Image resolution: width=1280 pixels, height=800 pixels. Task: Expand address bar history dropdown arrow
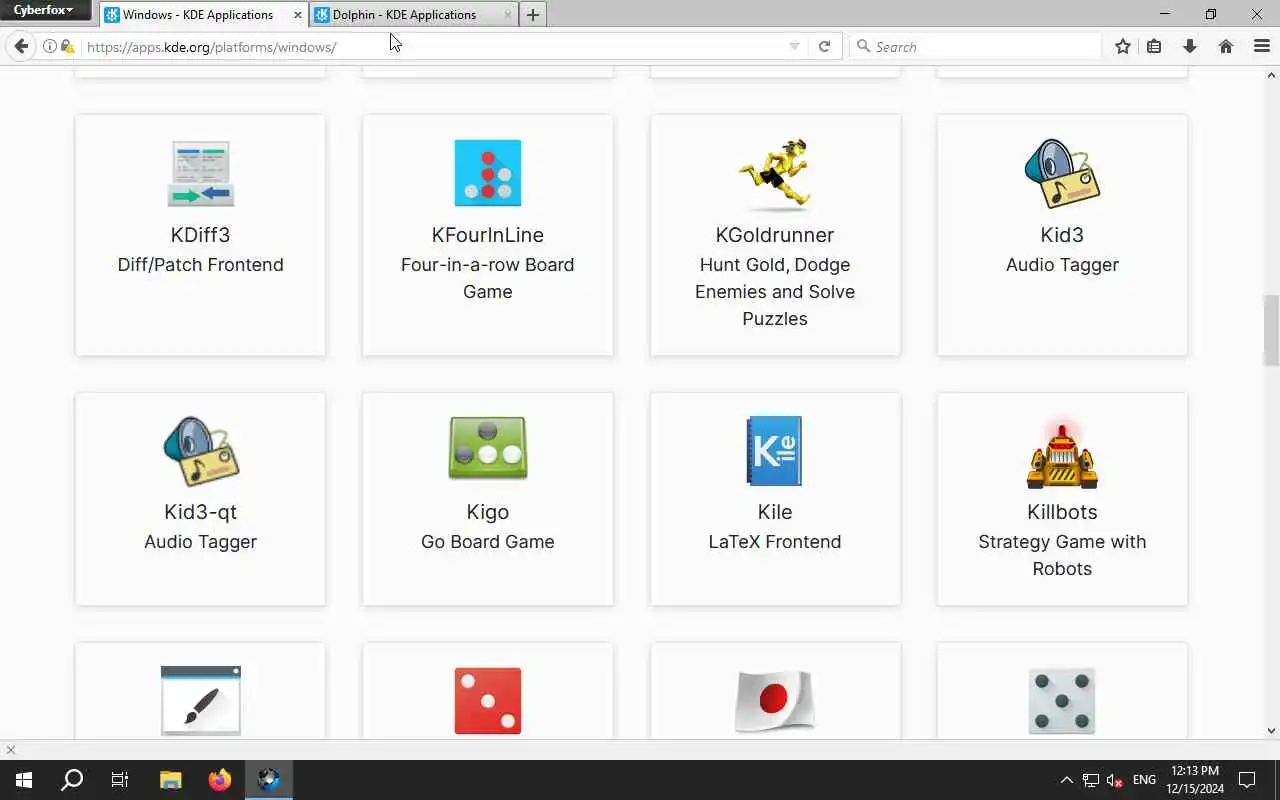click(794, 46)
